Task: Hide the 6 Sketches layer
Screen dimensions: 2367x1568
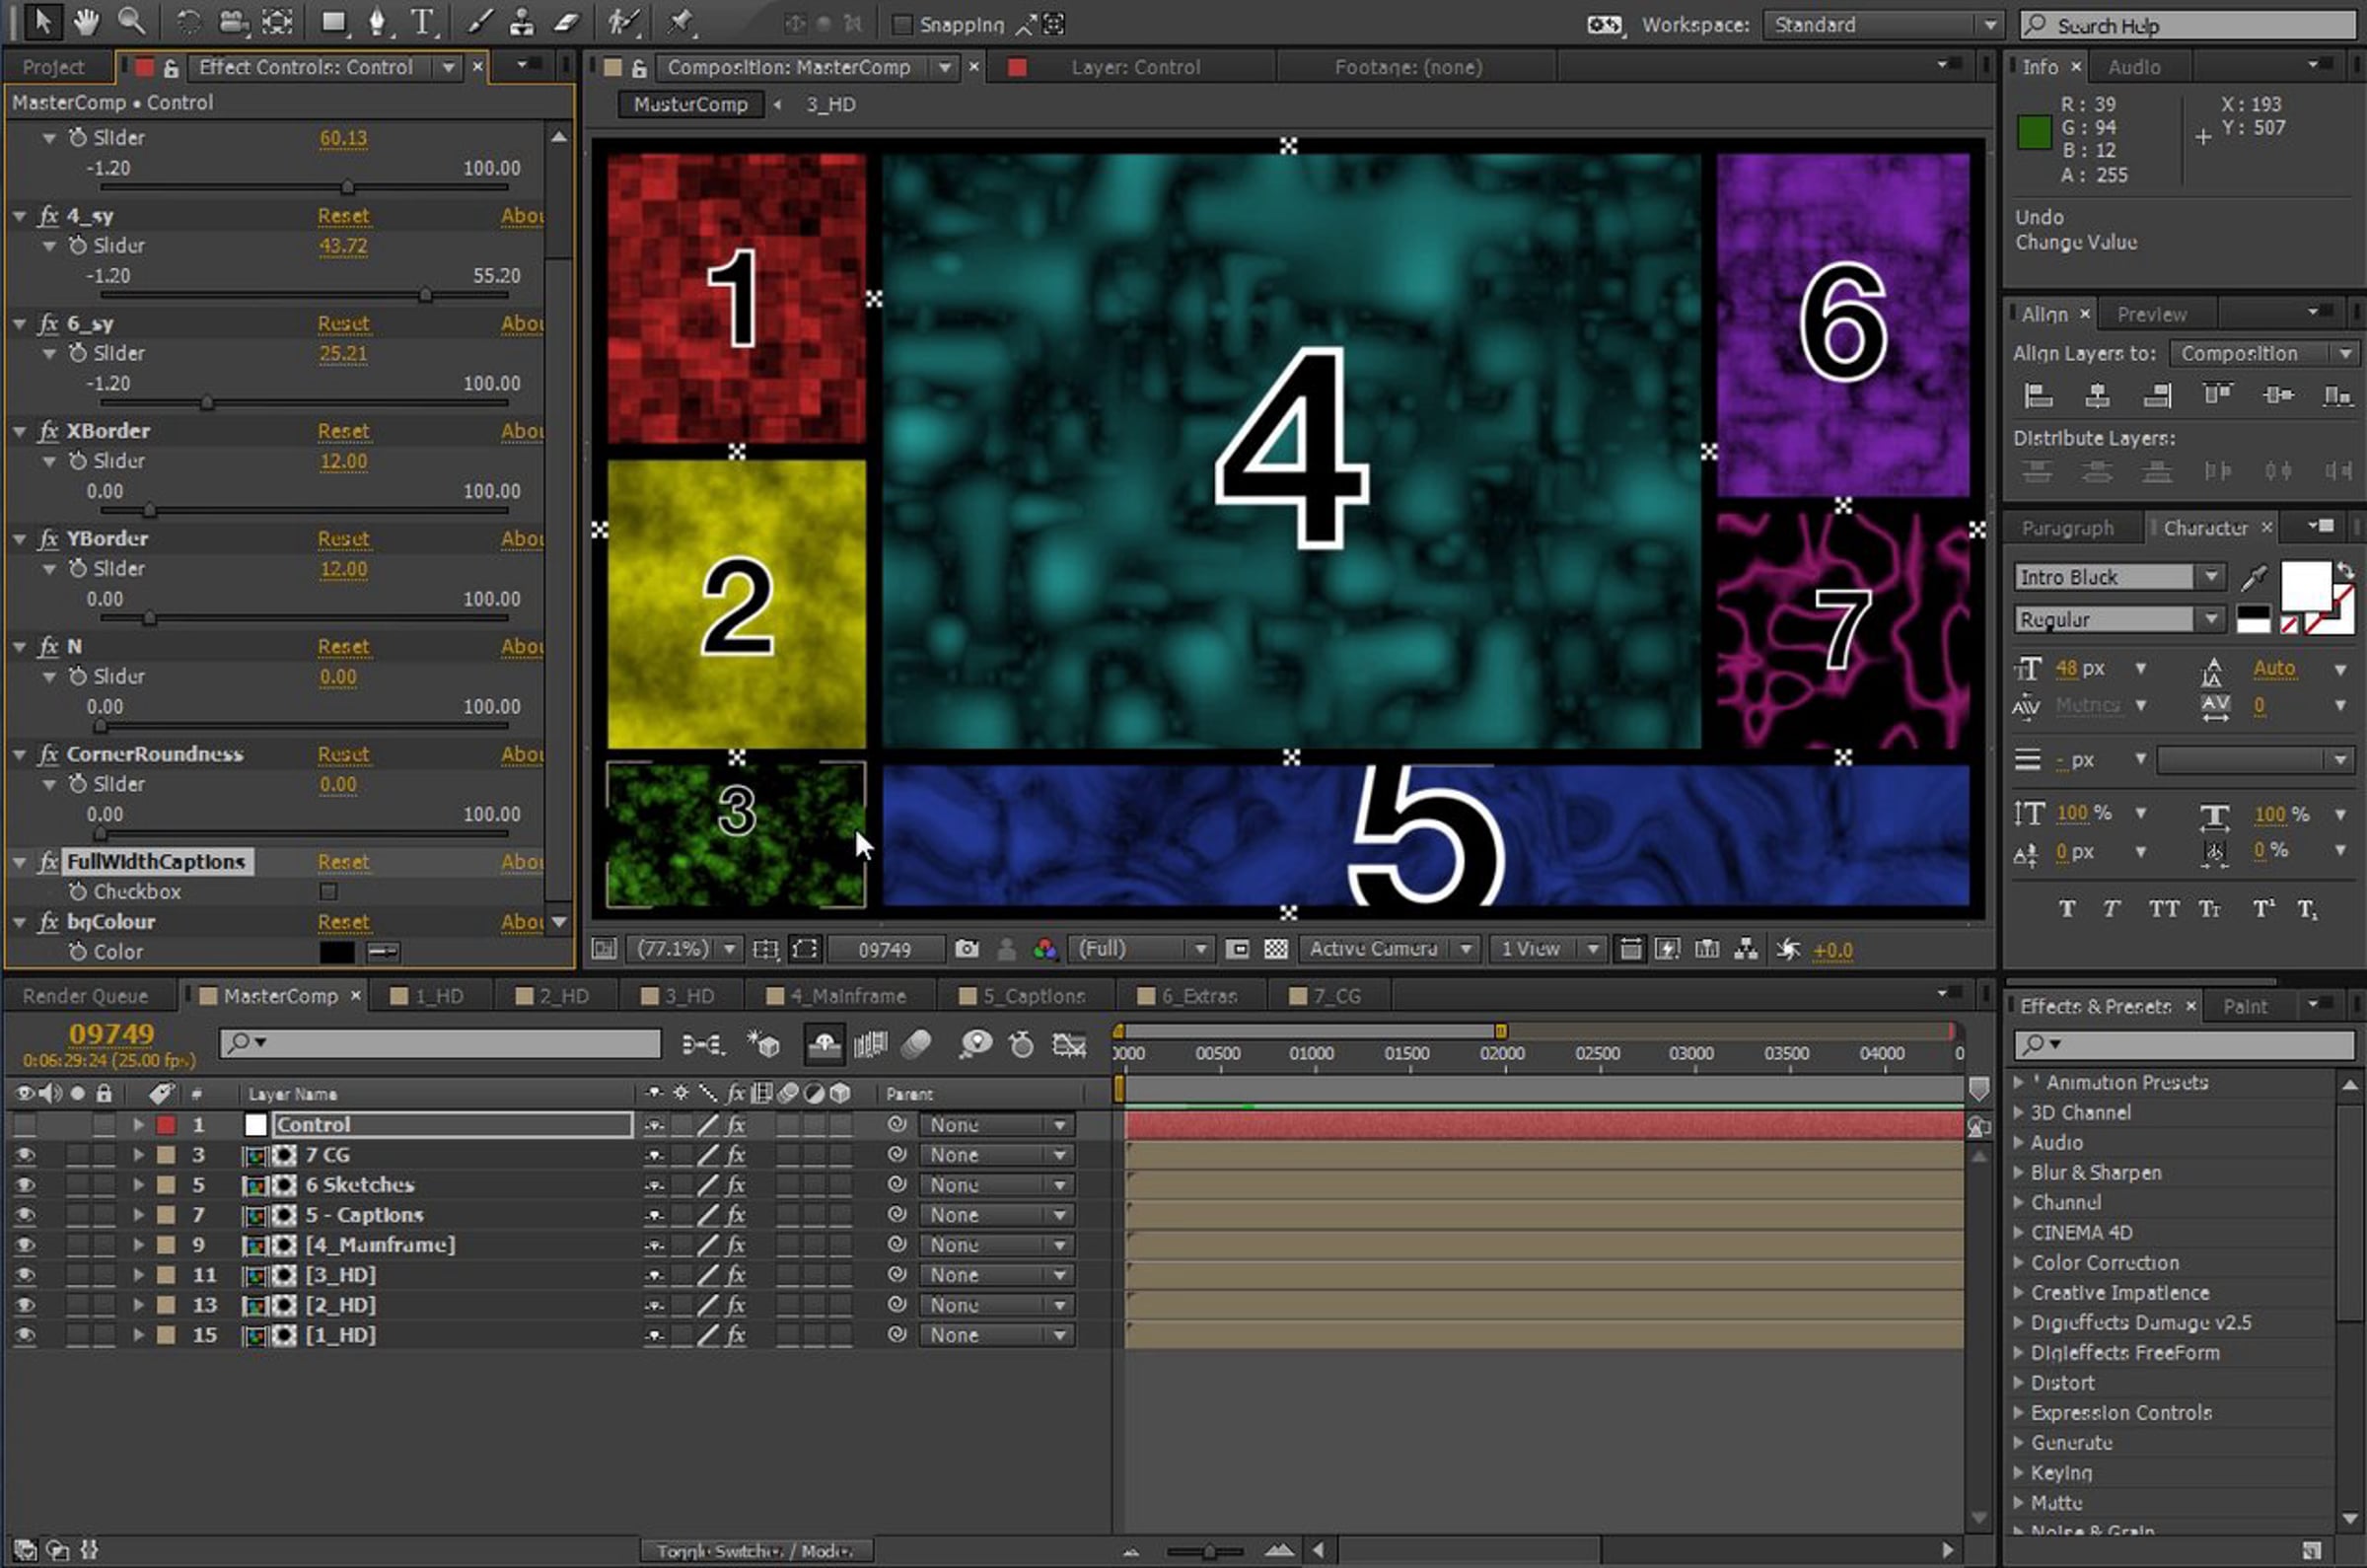Action: click(24, 1185)
